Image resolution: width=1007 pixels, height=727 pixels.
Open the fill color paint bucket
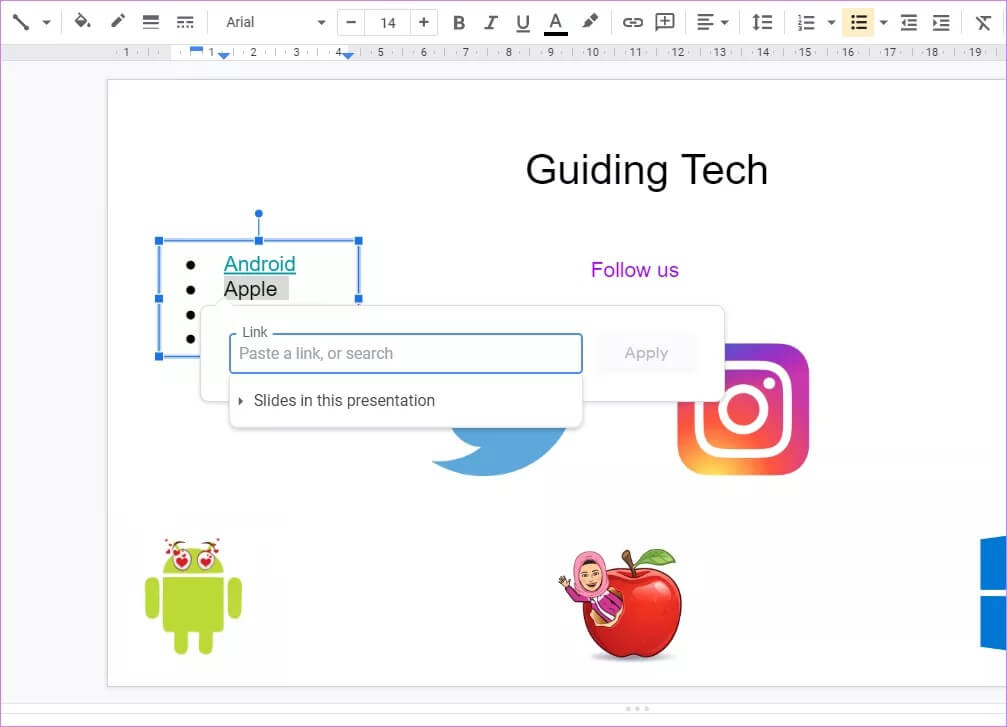click(x=82, y=22)
